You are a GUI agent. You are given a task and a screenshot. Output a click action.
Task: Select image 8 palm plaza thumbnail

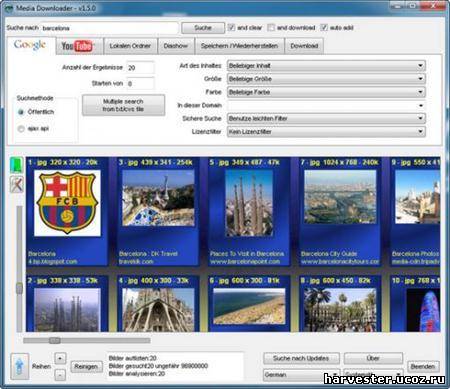(x=340, y=310)
